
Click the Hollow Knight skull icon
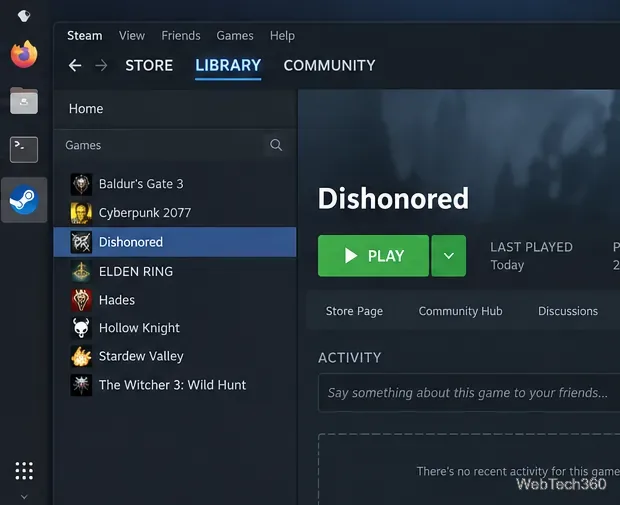81,328
